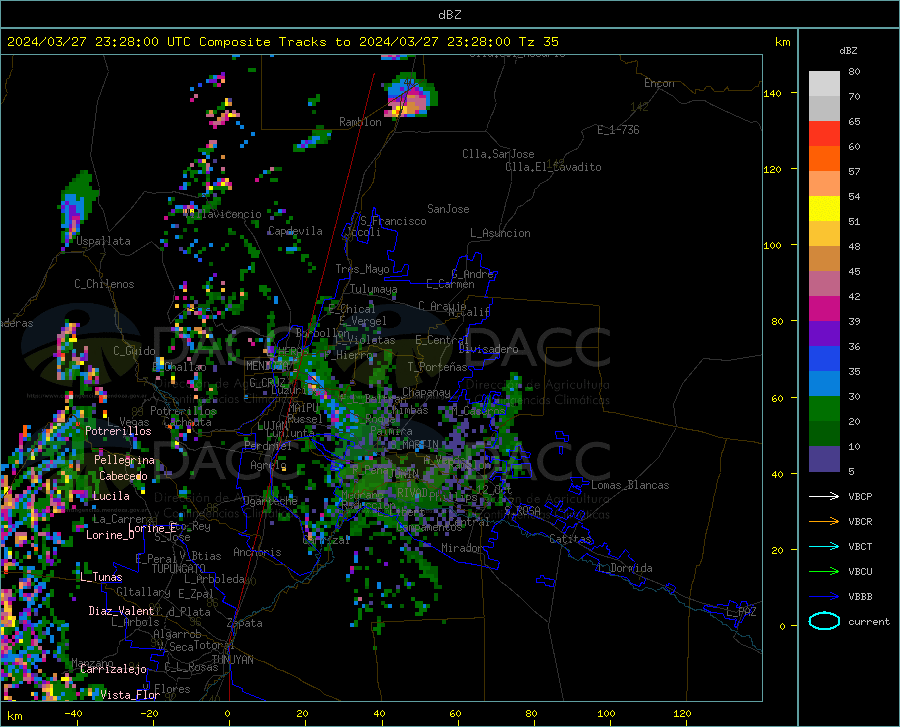This screenshot has height=727, width=900.
Task: Select the cyan VBCT arrow symbol
Action: pyautogui.click(x=824, y=546)
